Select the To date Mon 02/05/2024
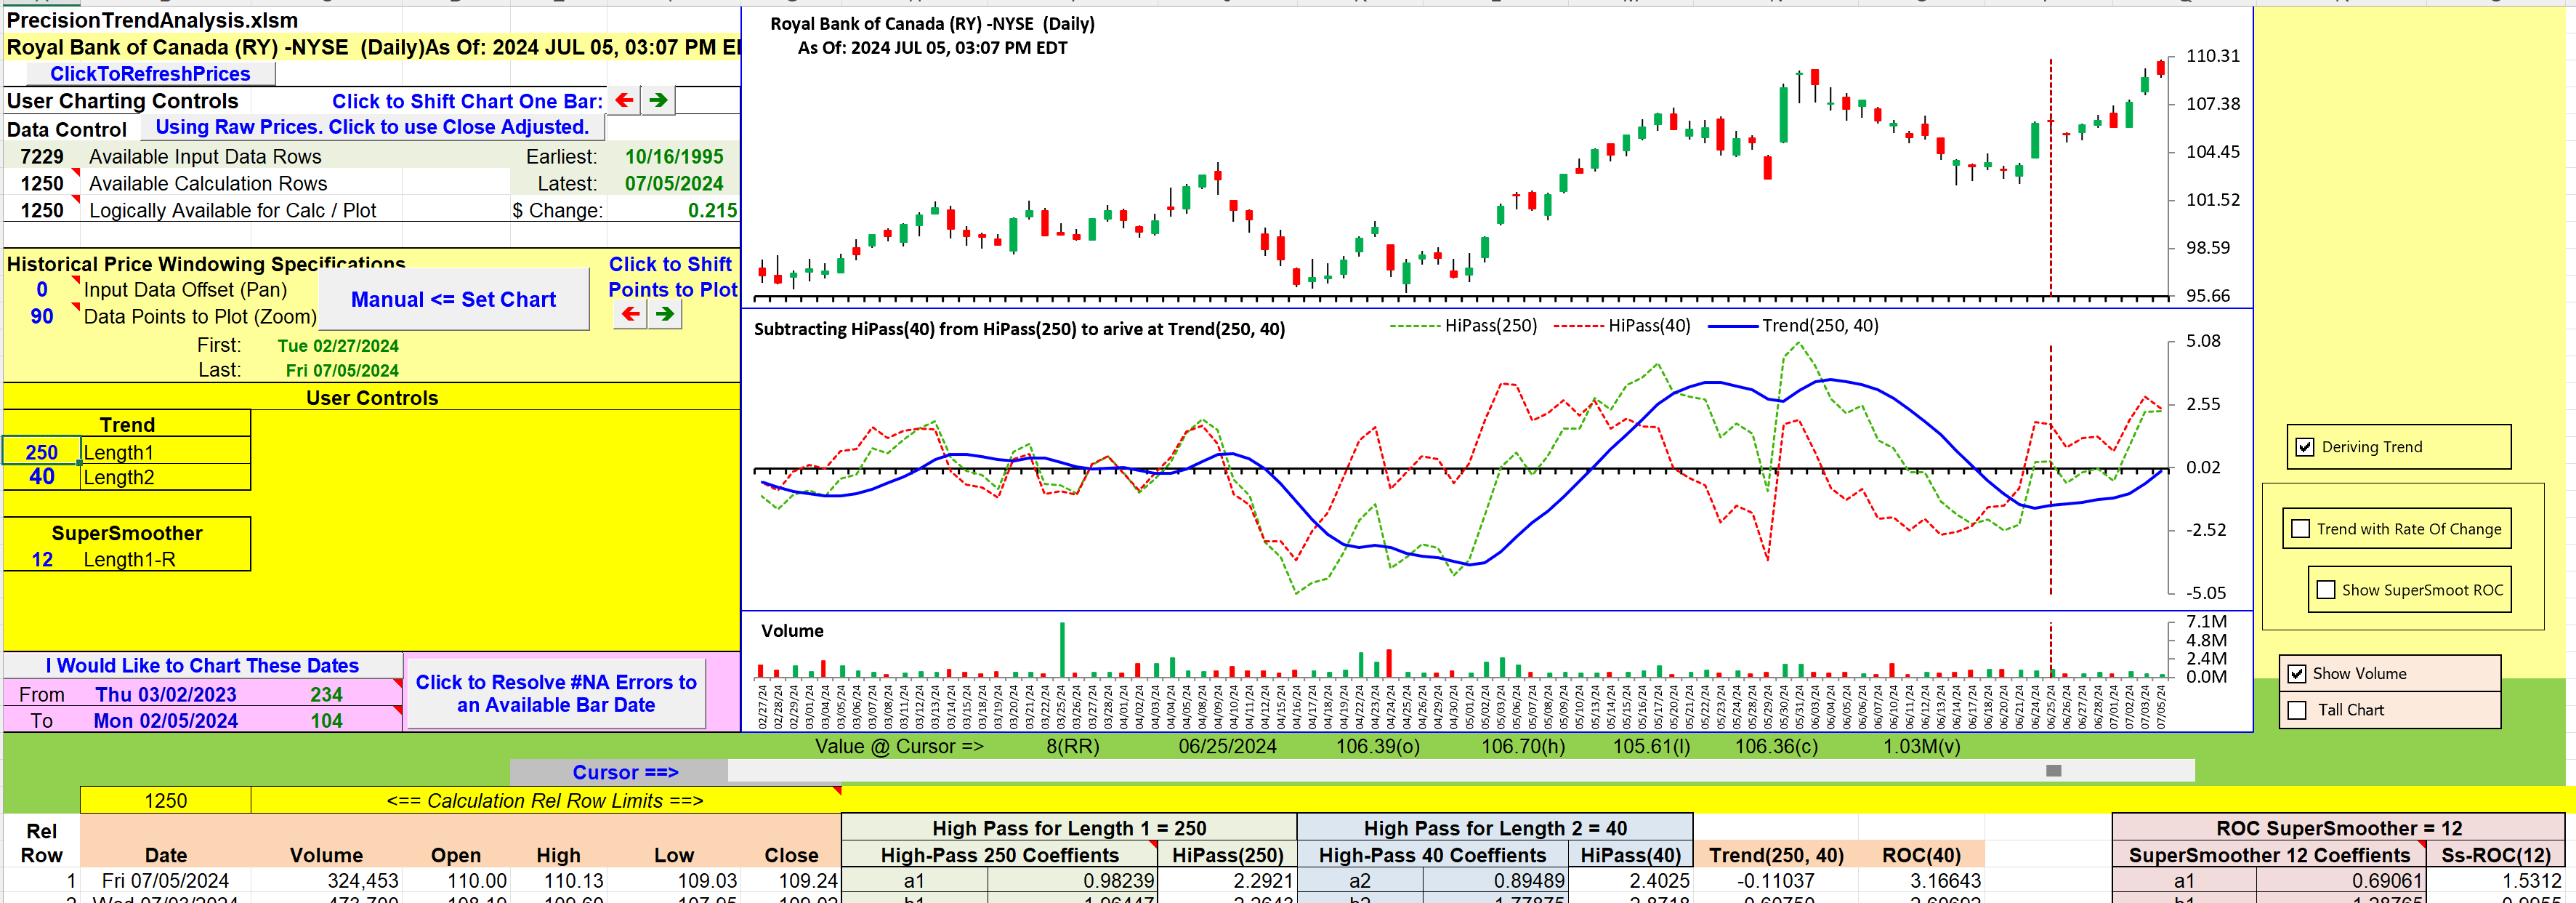The height and width of the screenshot is (903, 2576). click(166, 721)
